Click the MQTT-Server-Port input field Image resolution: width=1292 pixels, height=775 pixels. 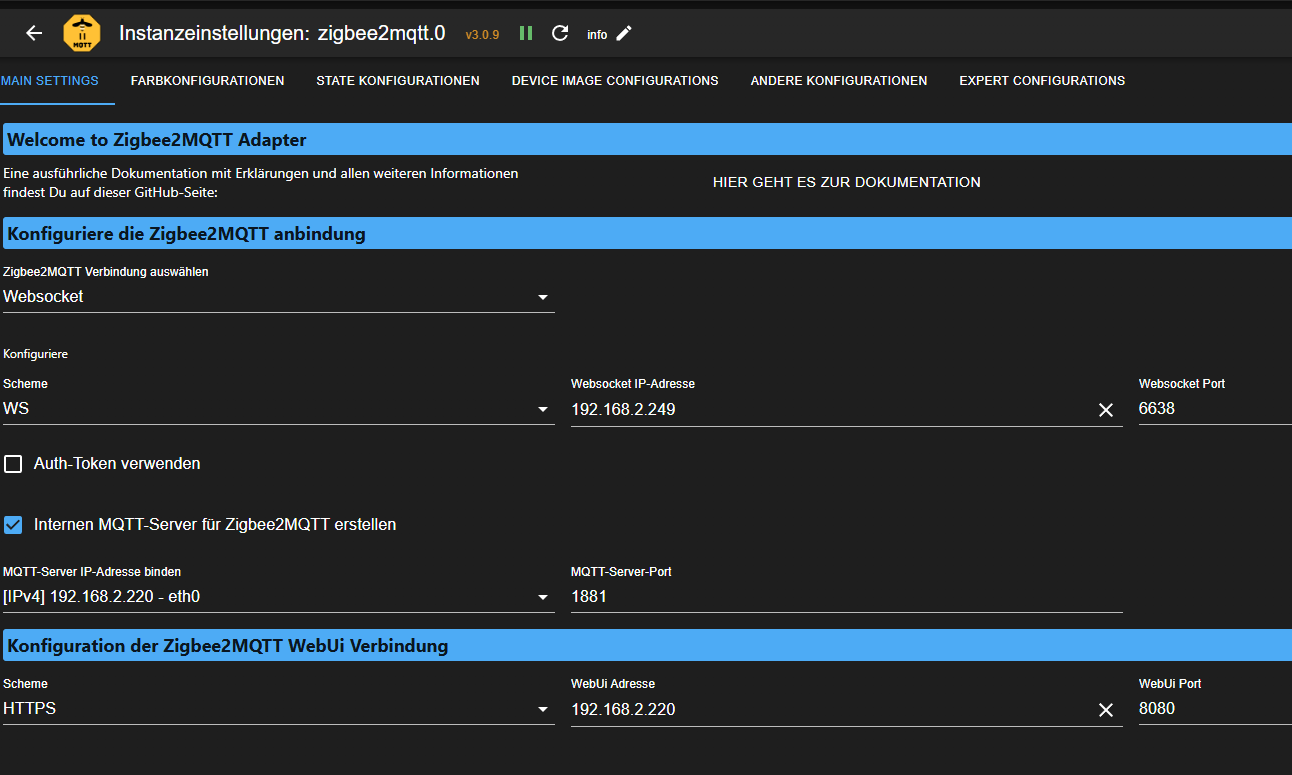click(x=845, y=597)
